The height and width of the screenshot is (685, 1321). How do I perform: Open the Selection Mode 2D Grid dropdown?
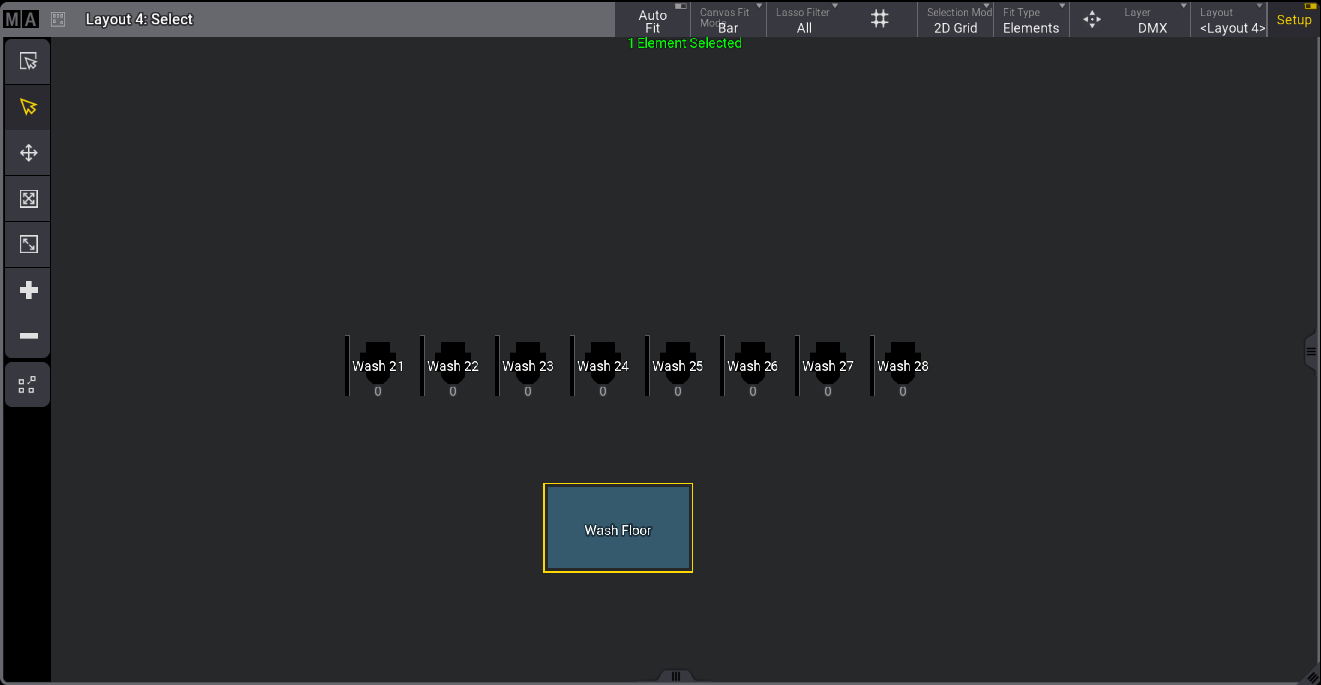(x=955, y=21)
